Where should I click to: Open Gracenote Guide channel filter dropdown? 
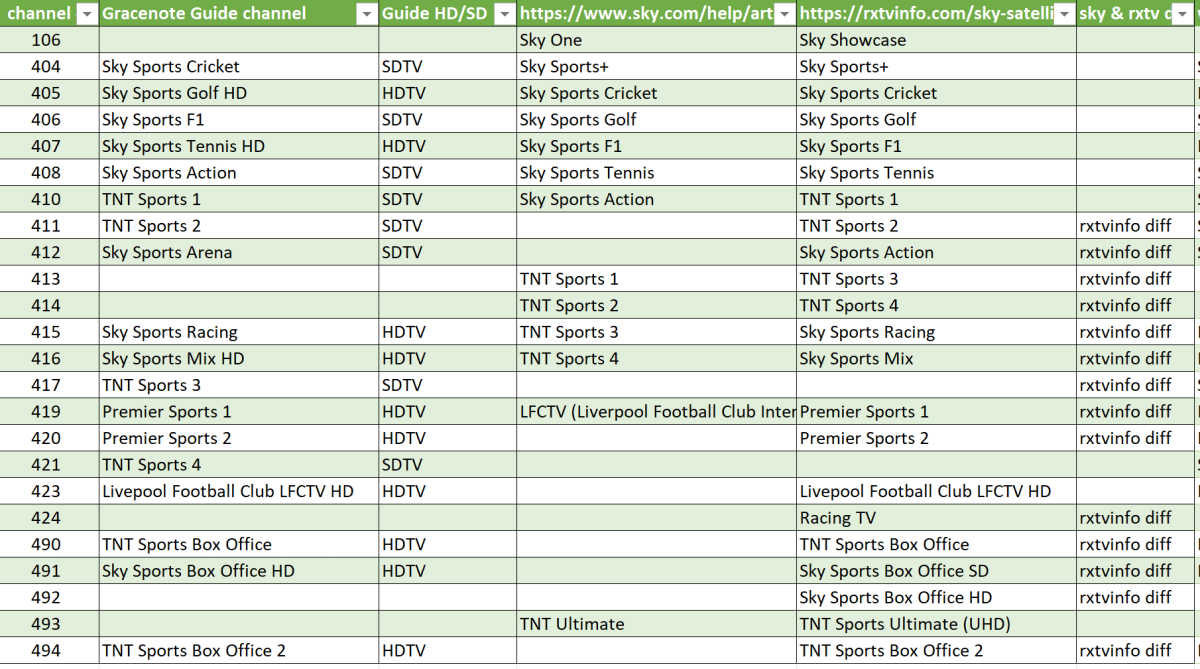(365, 14)
